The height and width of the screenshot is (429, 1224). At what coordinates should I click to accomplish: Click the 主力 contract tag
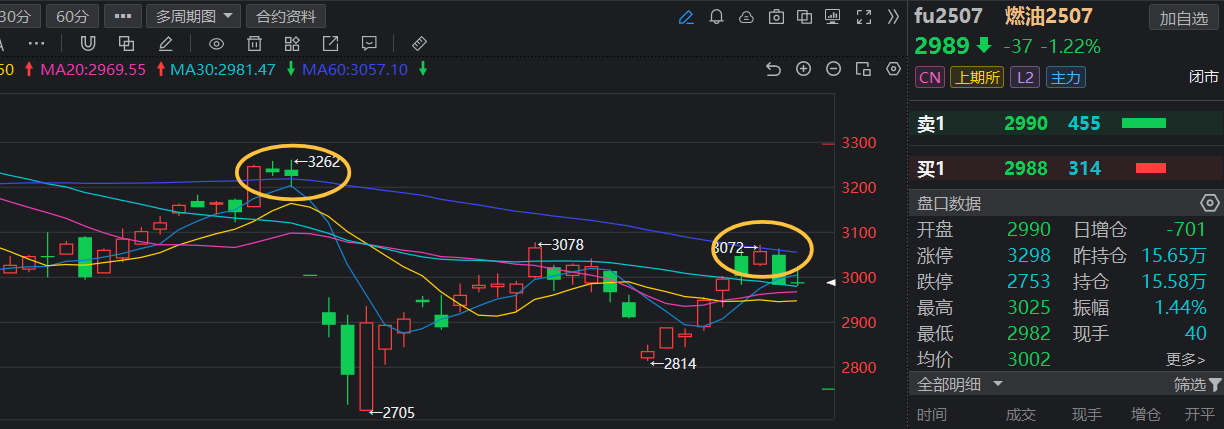[x=1067, y=77]
